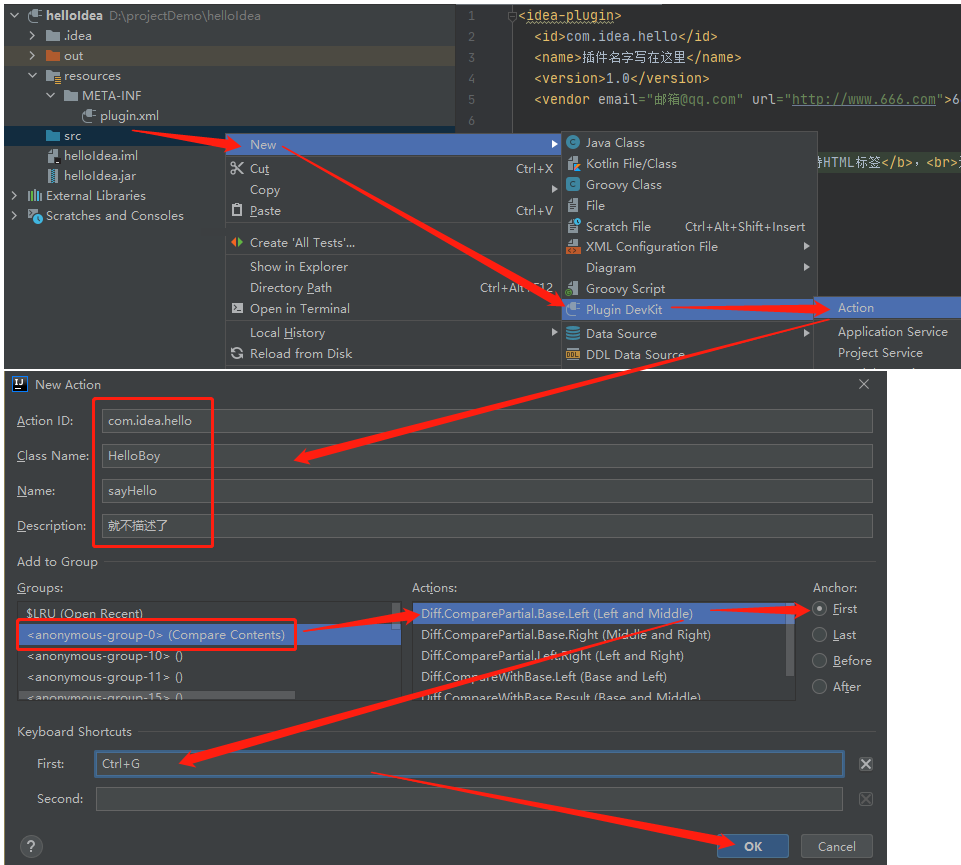Select Action in Plugin DevKit submenu
This screenshot has width=961, height=865.
pyautogui.click(x=887, y=308)
